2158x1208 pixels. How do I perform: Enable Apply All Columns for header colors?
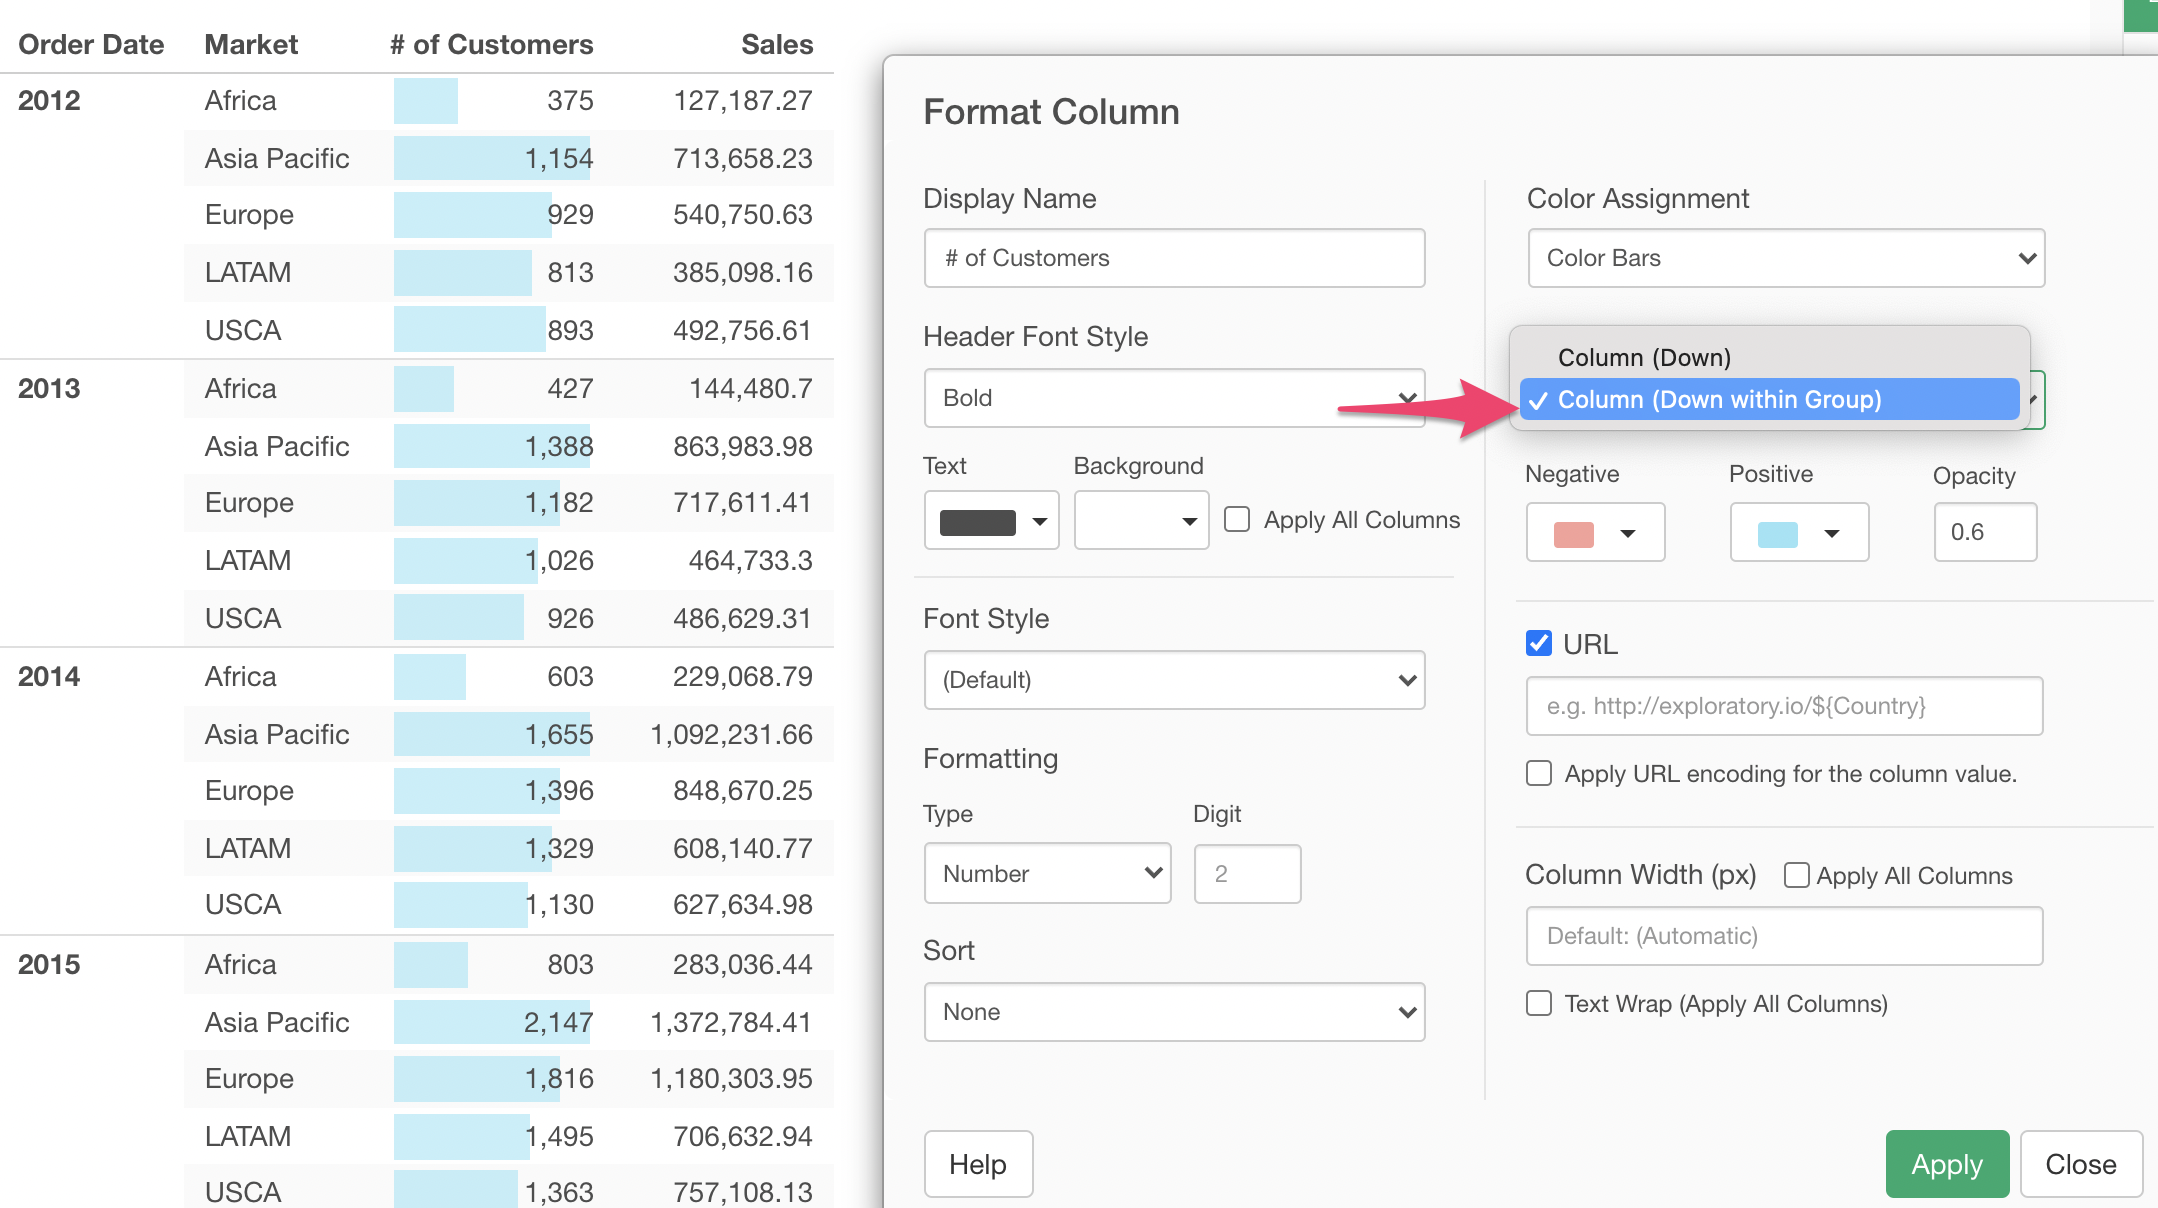[1237, 519]
